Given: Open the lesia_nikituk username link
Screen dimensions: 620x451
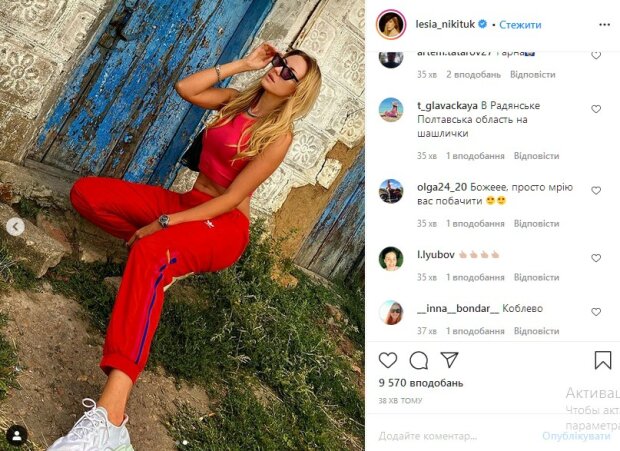Looking at the screenshot, I should click(x=445, y=25).
